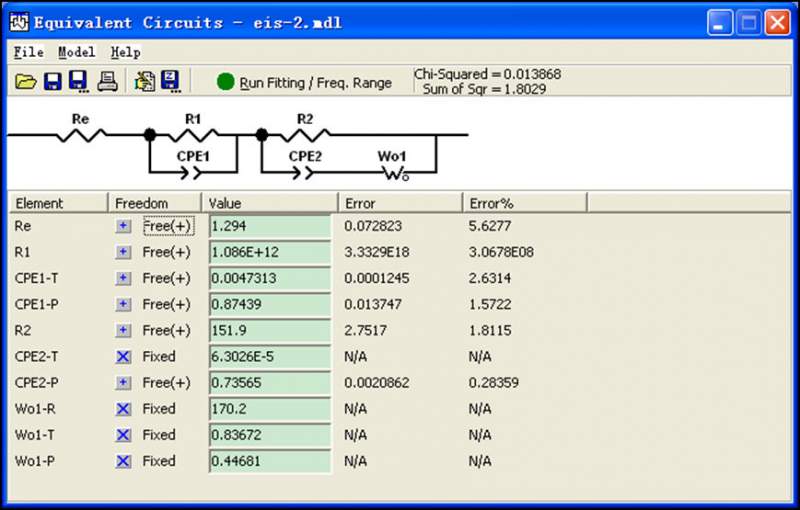Open the Model menu
800x510 pixels.
coord(76,52)
